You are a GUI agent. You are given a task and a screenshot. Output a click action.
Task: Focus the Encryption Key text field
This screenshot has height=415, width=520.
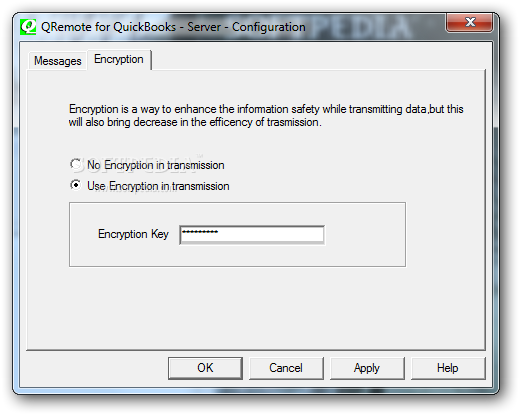click(252, 235)
